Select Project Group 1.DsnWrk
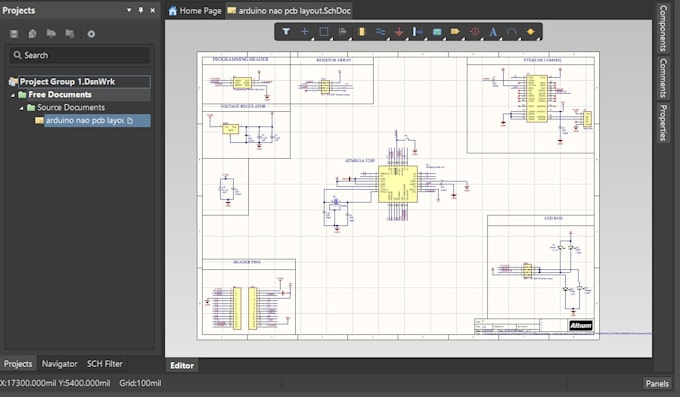Viewport: 680px width, 397px height. (x=67, y=82)
